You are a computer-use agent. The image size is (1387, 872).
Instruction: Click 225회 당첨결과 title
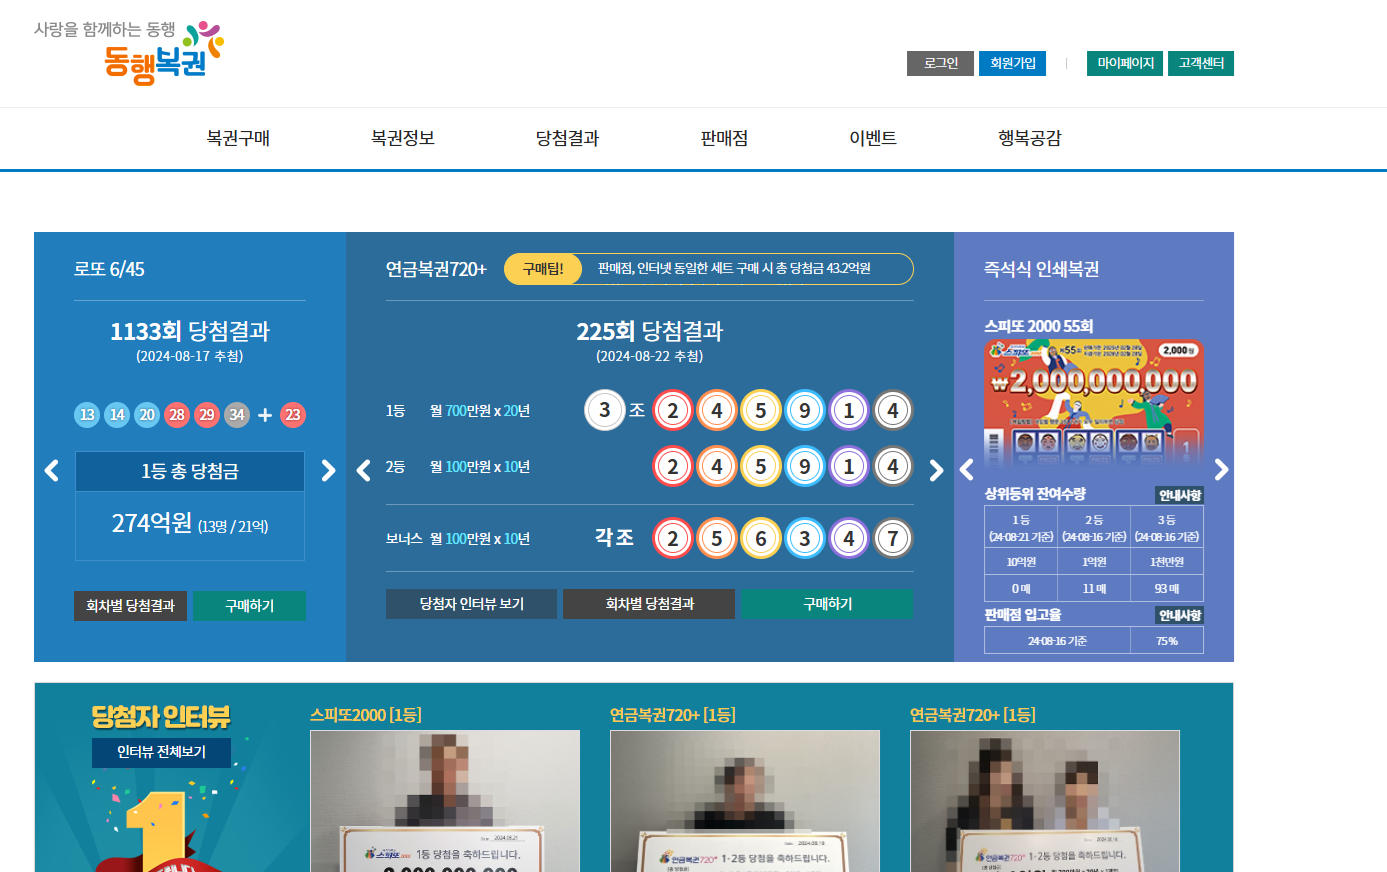(x=650, y=331)
